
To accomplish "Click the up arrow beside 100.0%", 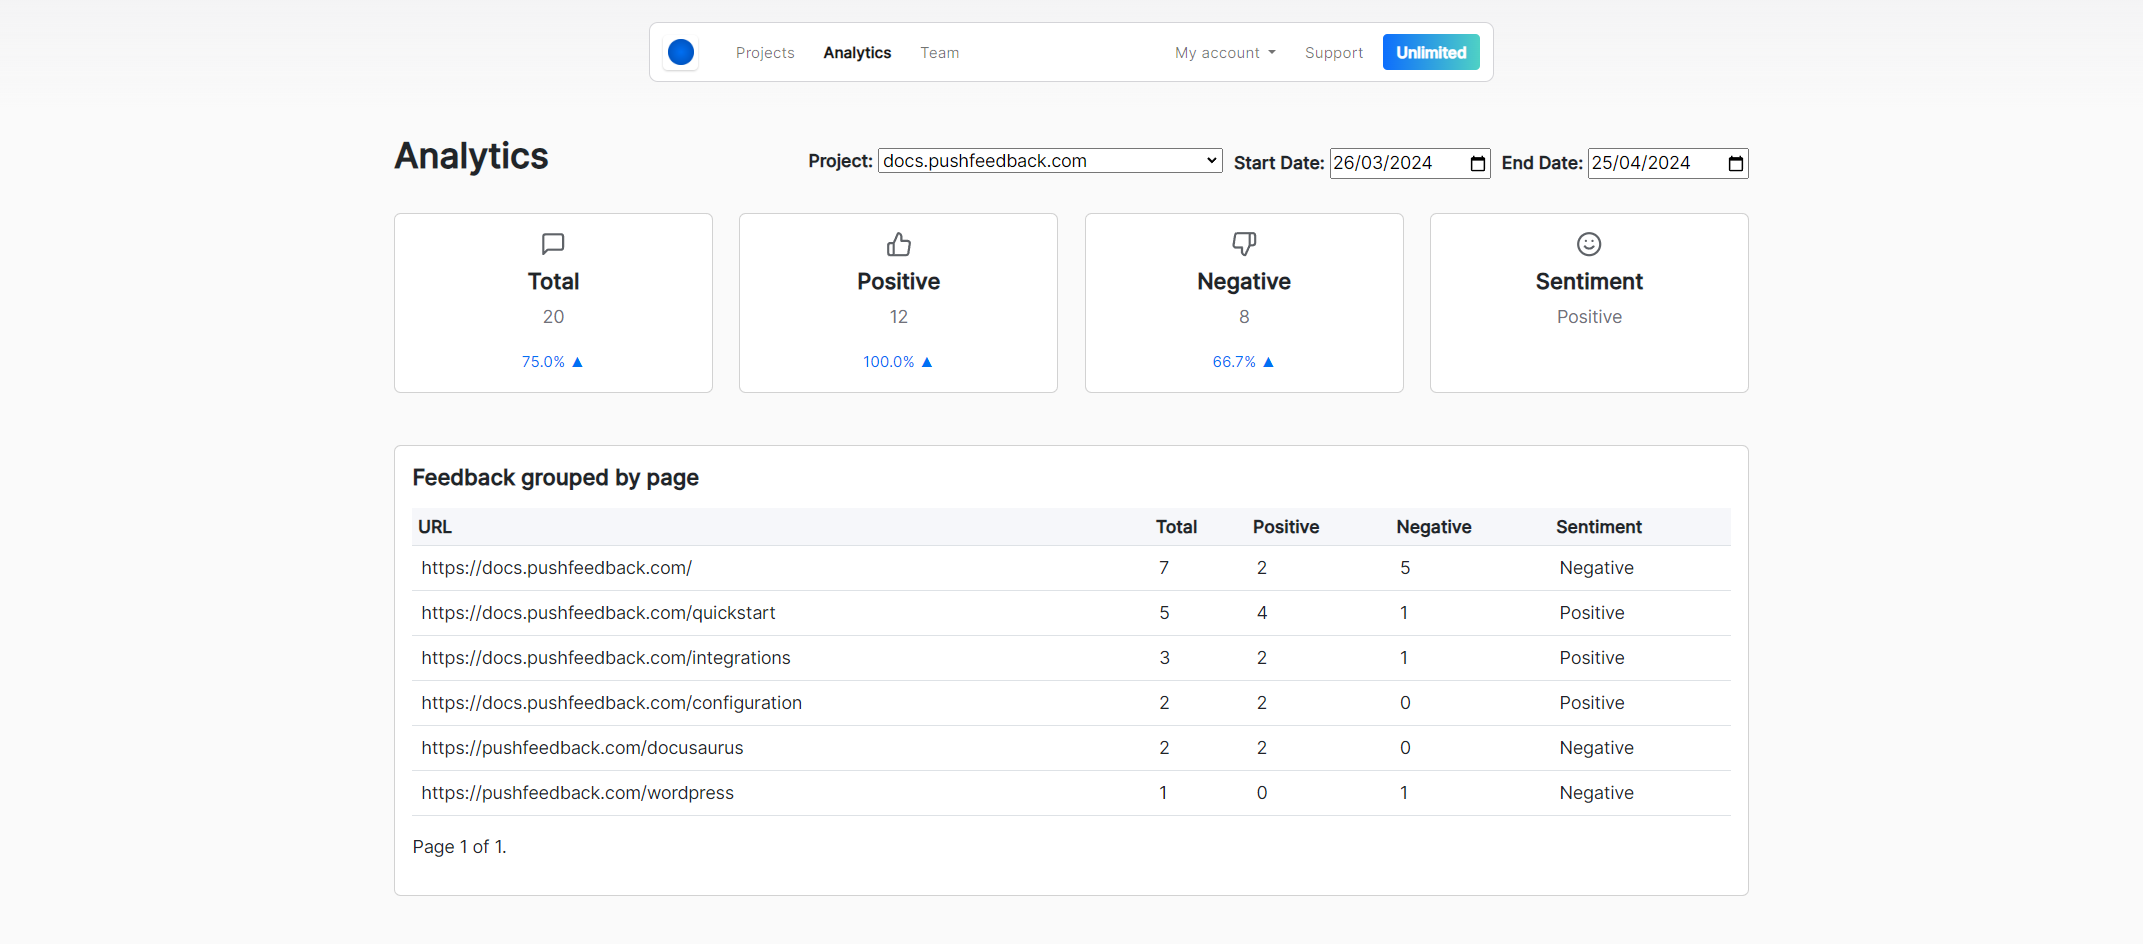I will 927,362.
